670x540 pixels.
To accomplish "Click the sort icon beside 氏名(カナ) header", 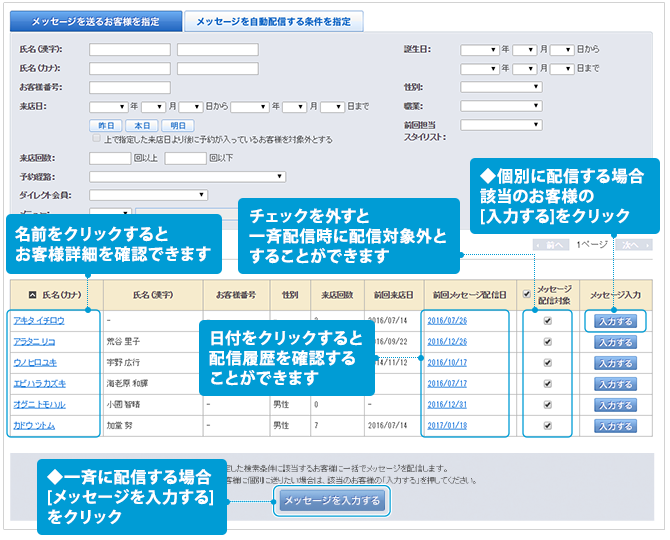I will pos(31,295).
